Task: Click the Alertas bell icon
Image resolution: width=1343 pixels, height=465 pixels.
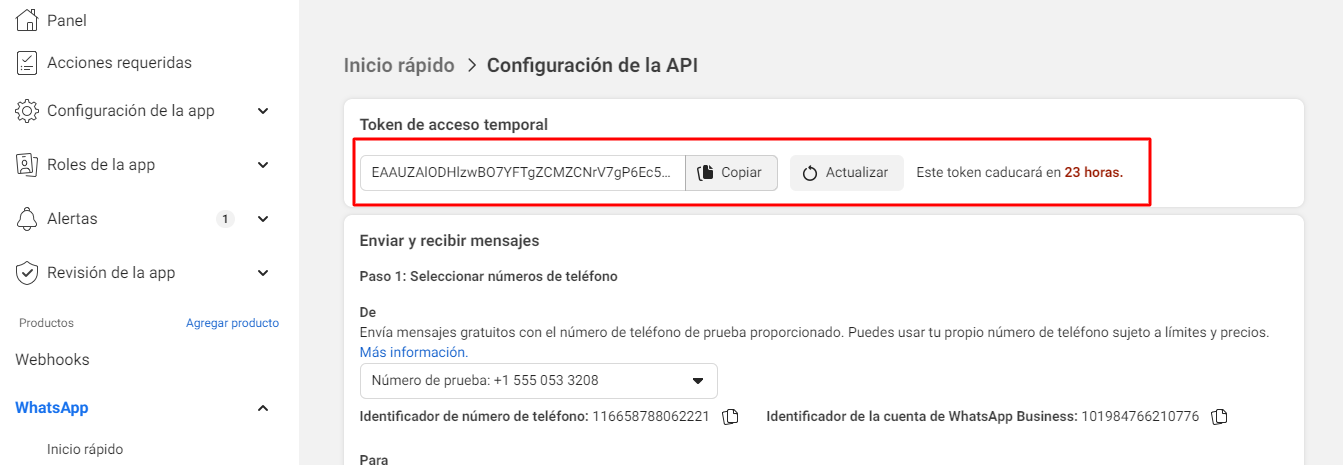Action: click(27, 219)
